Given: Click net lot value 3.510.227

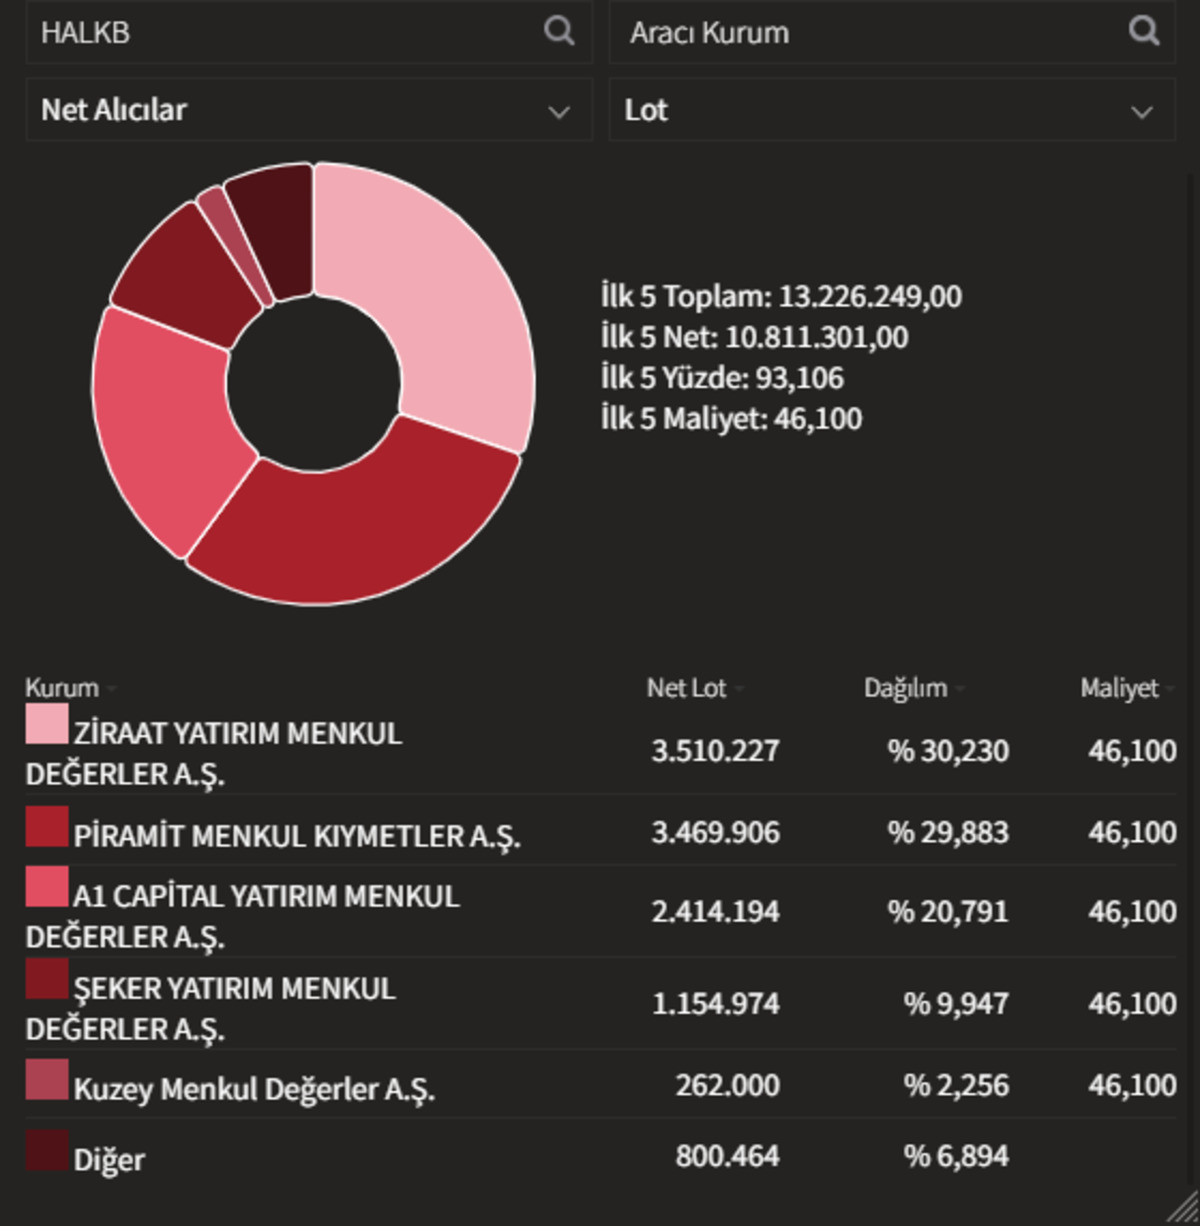Looking at the screenshot, I should tap(715, 751).
